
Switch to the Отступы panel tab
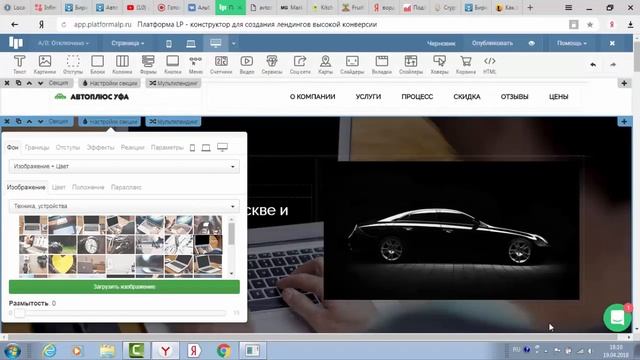[68, 147]
